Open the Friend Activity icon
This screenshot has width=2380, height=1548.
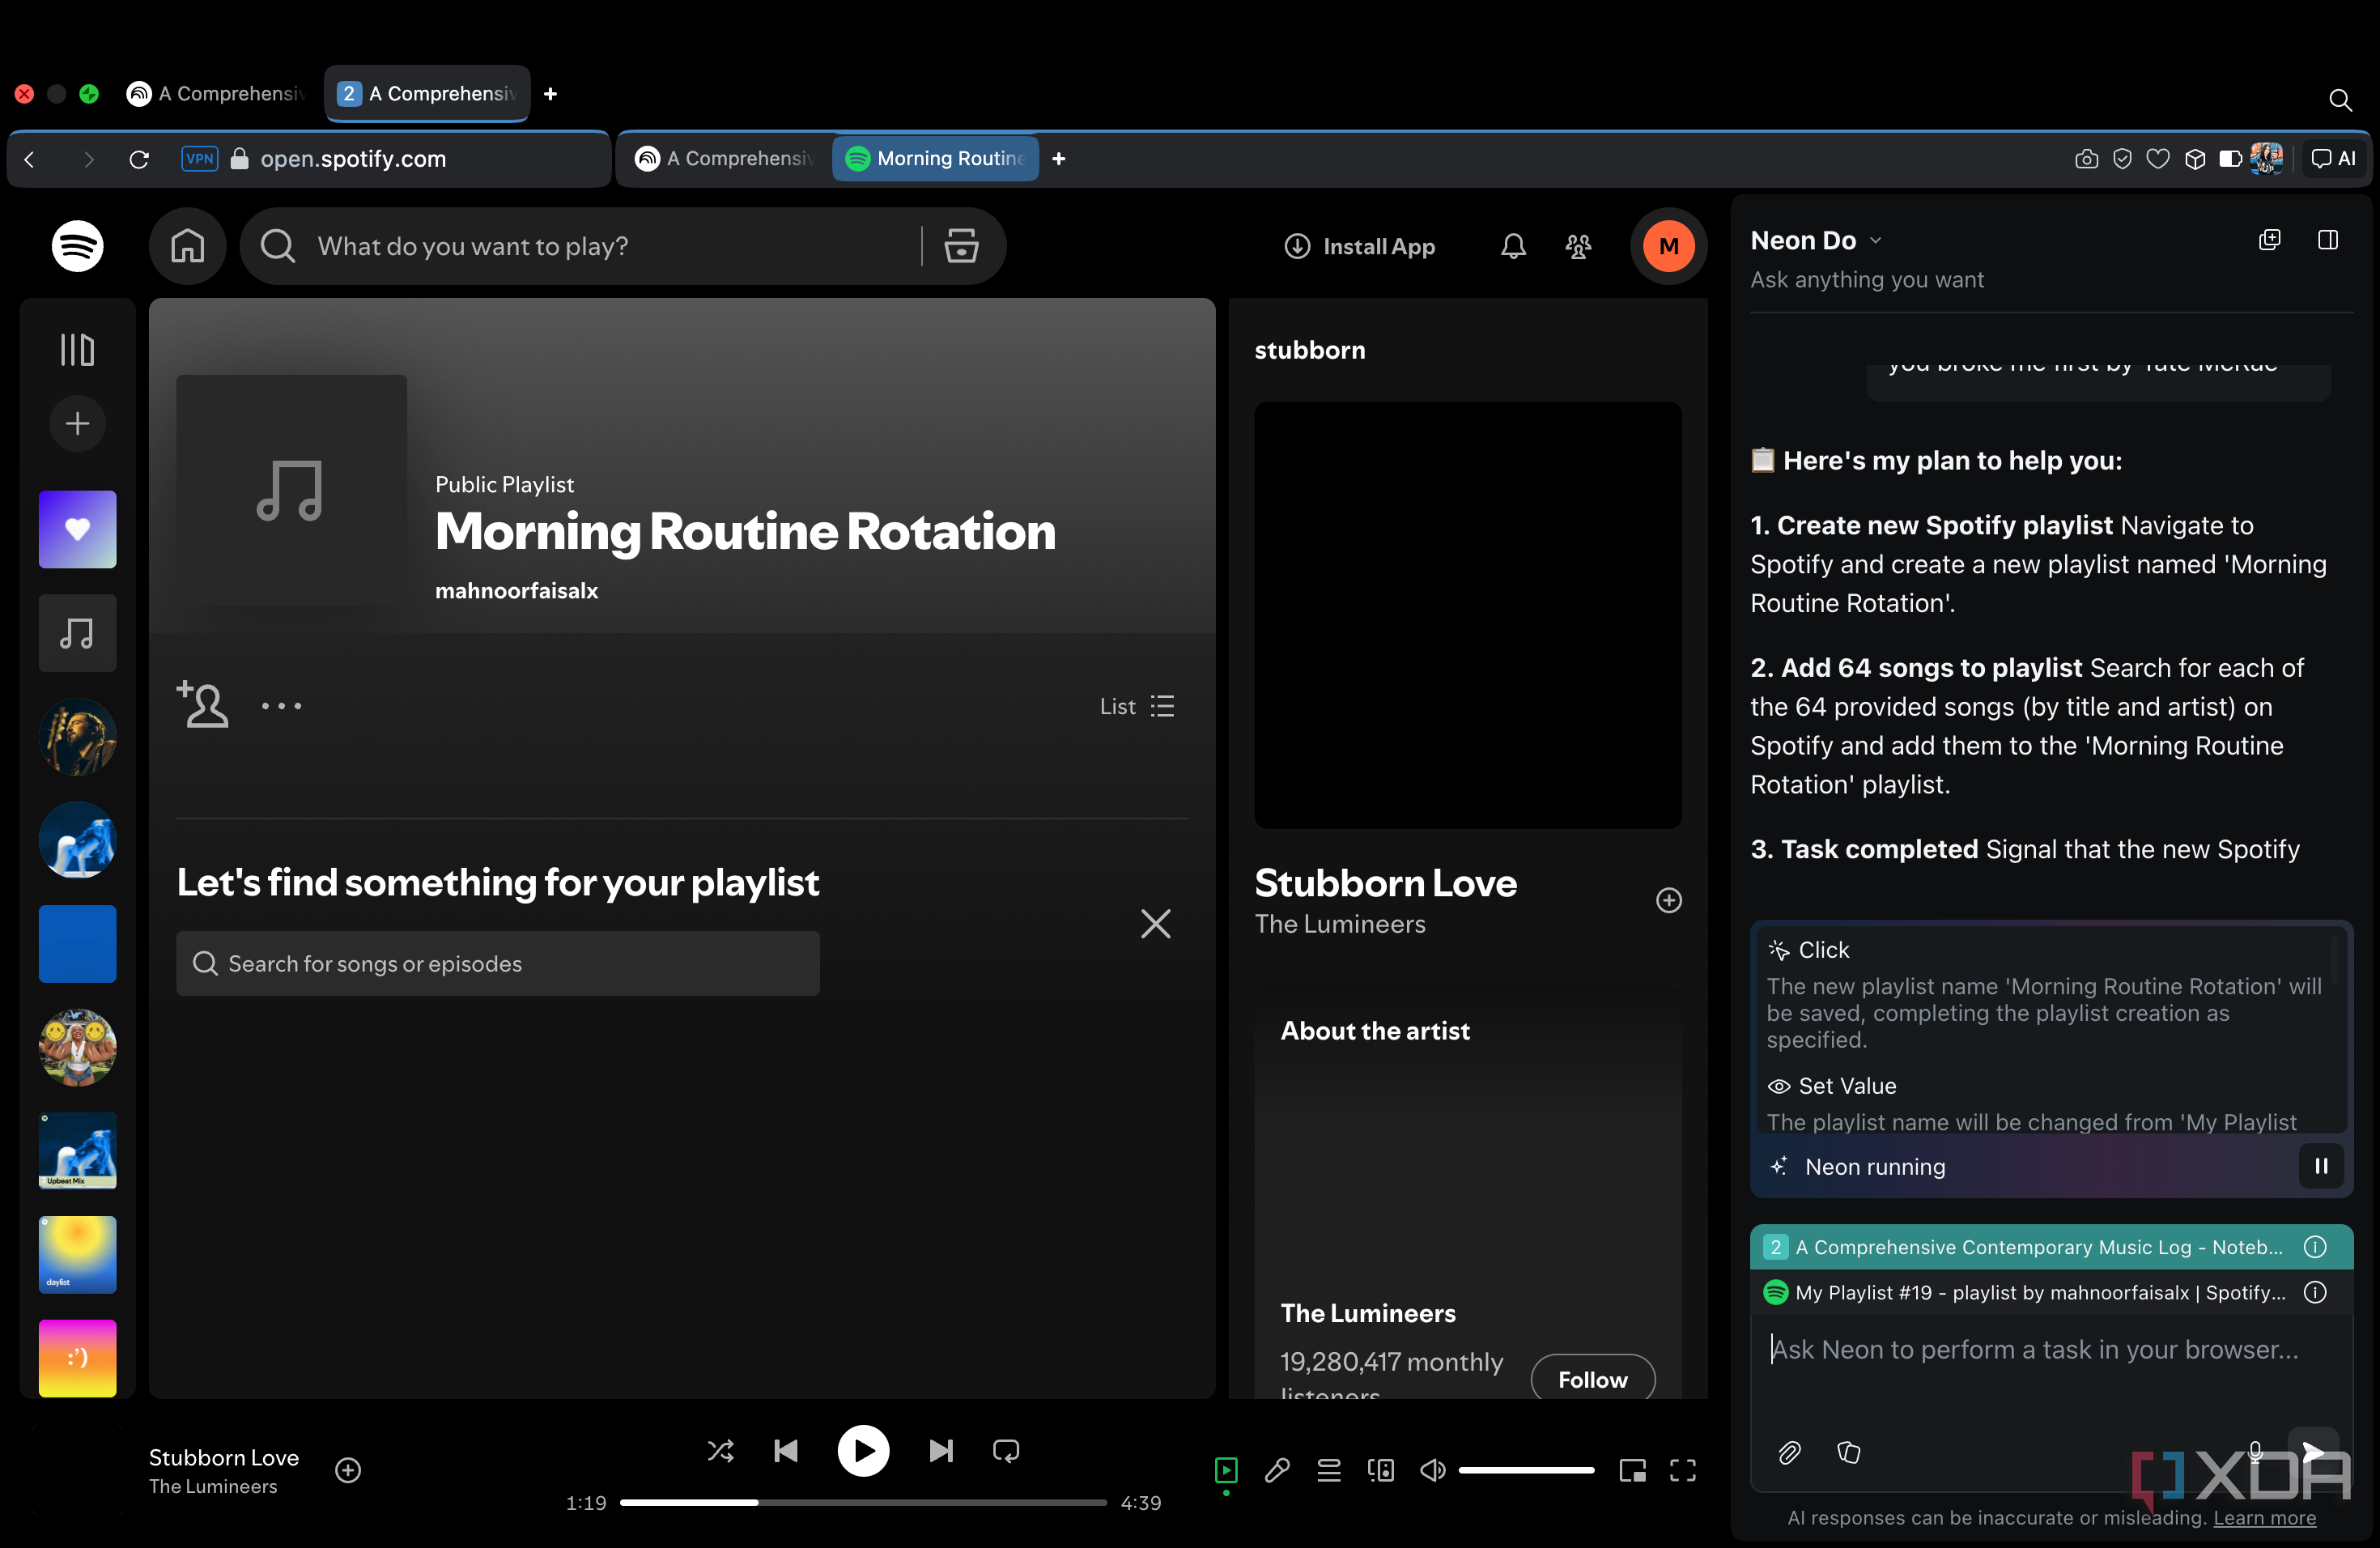[x=1578, y=246]
